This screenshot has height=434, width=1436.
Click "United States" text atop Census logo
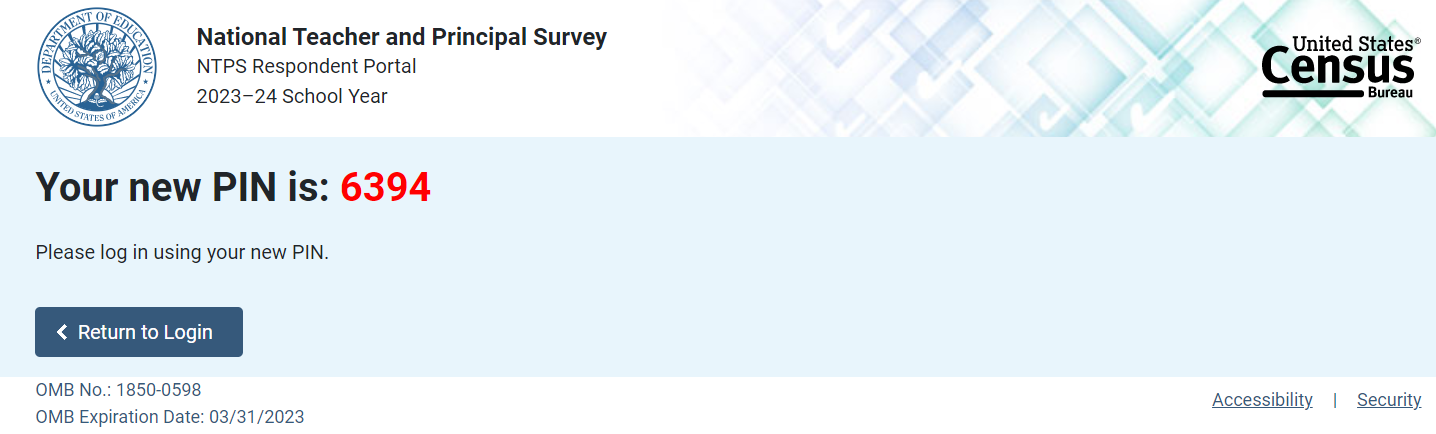click(1354, 44)
